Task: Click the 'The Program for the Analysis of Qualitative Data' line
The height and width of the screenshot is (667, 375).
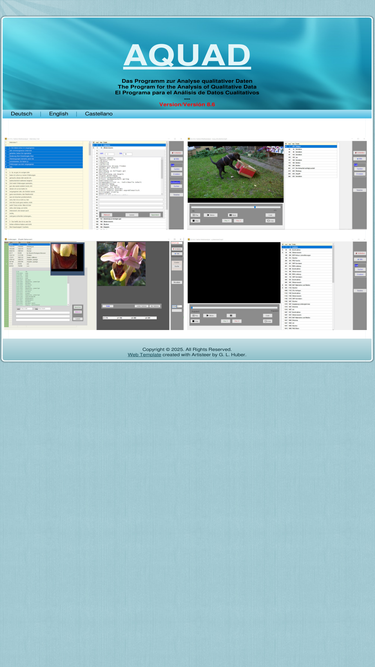Action: (x=187, y=87)
